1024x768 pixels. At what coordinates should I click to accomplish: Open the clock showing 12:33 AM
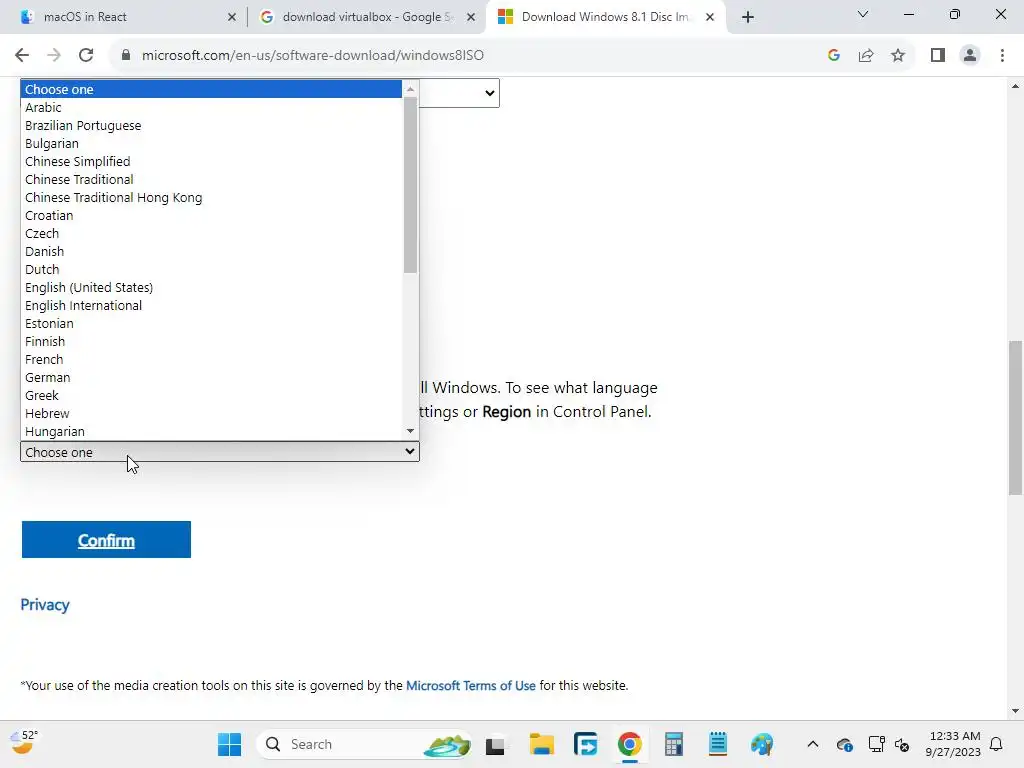point(953,744)
